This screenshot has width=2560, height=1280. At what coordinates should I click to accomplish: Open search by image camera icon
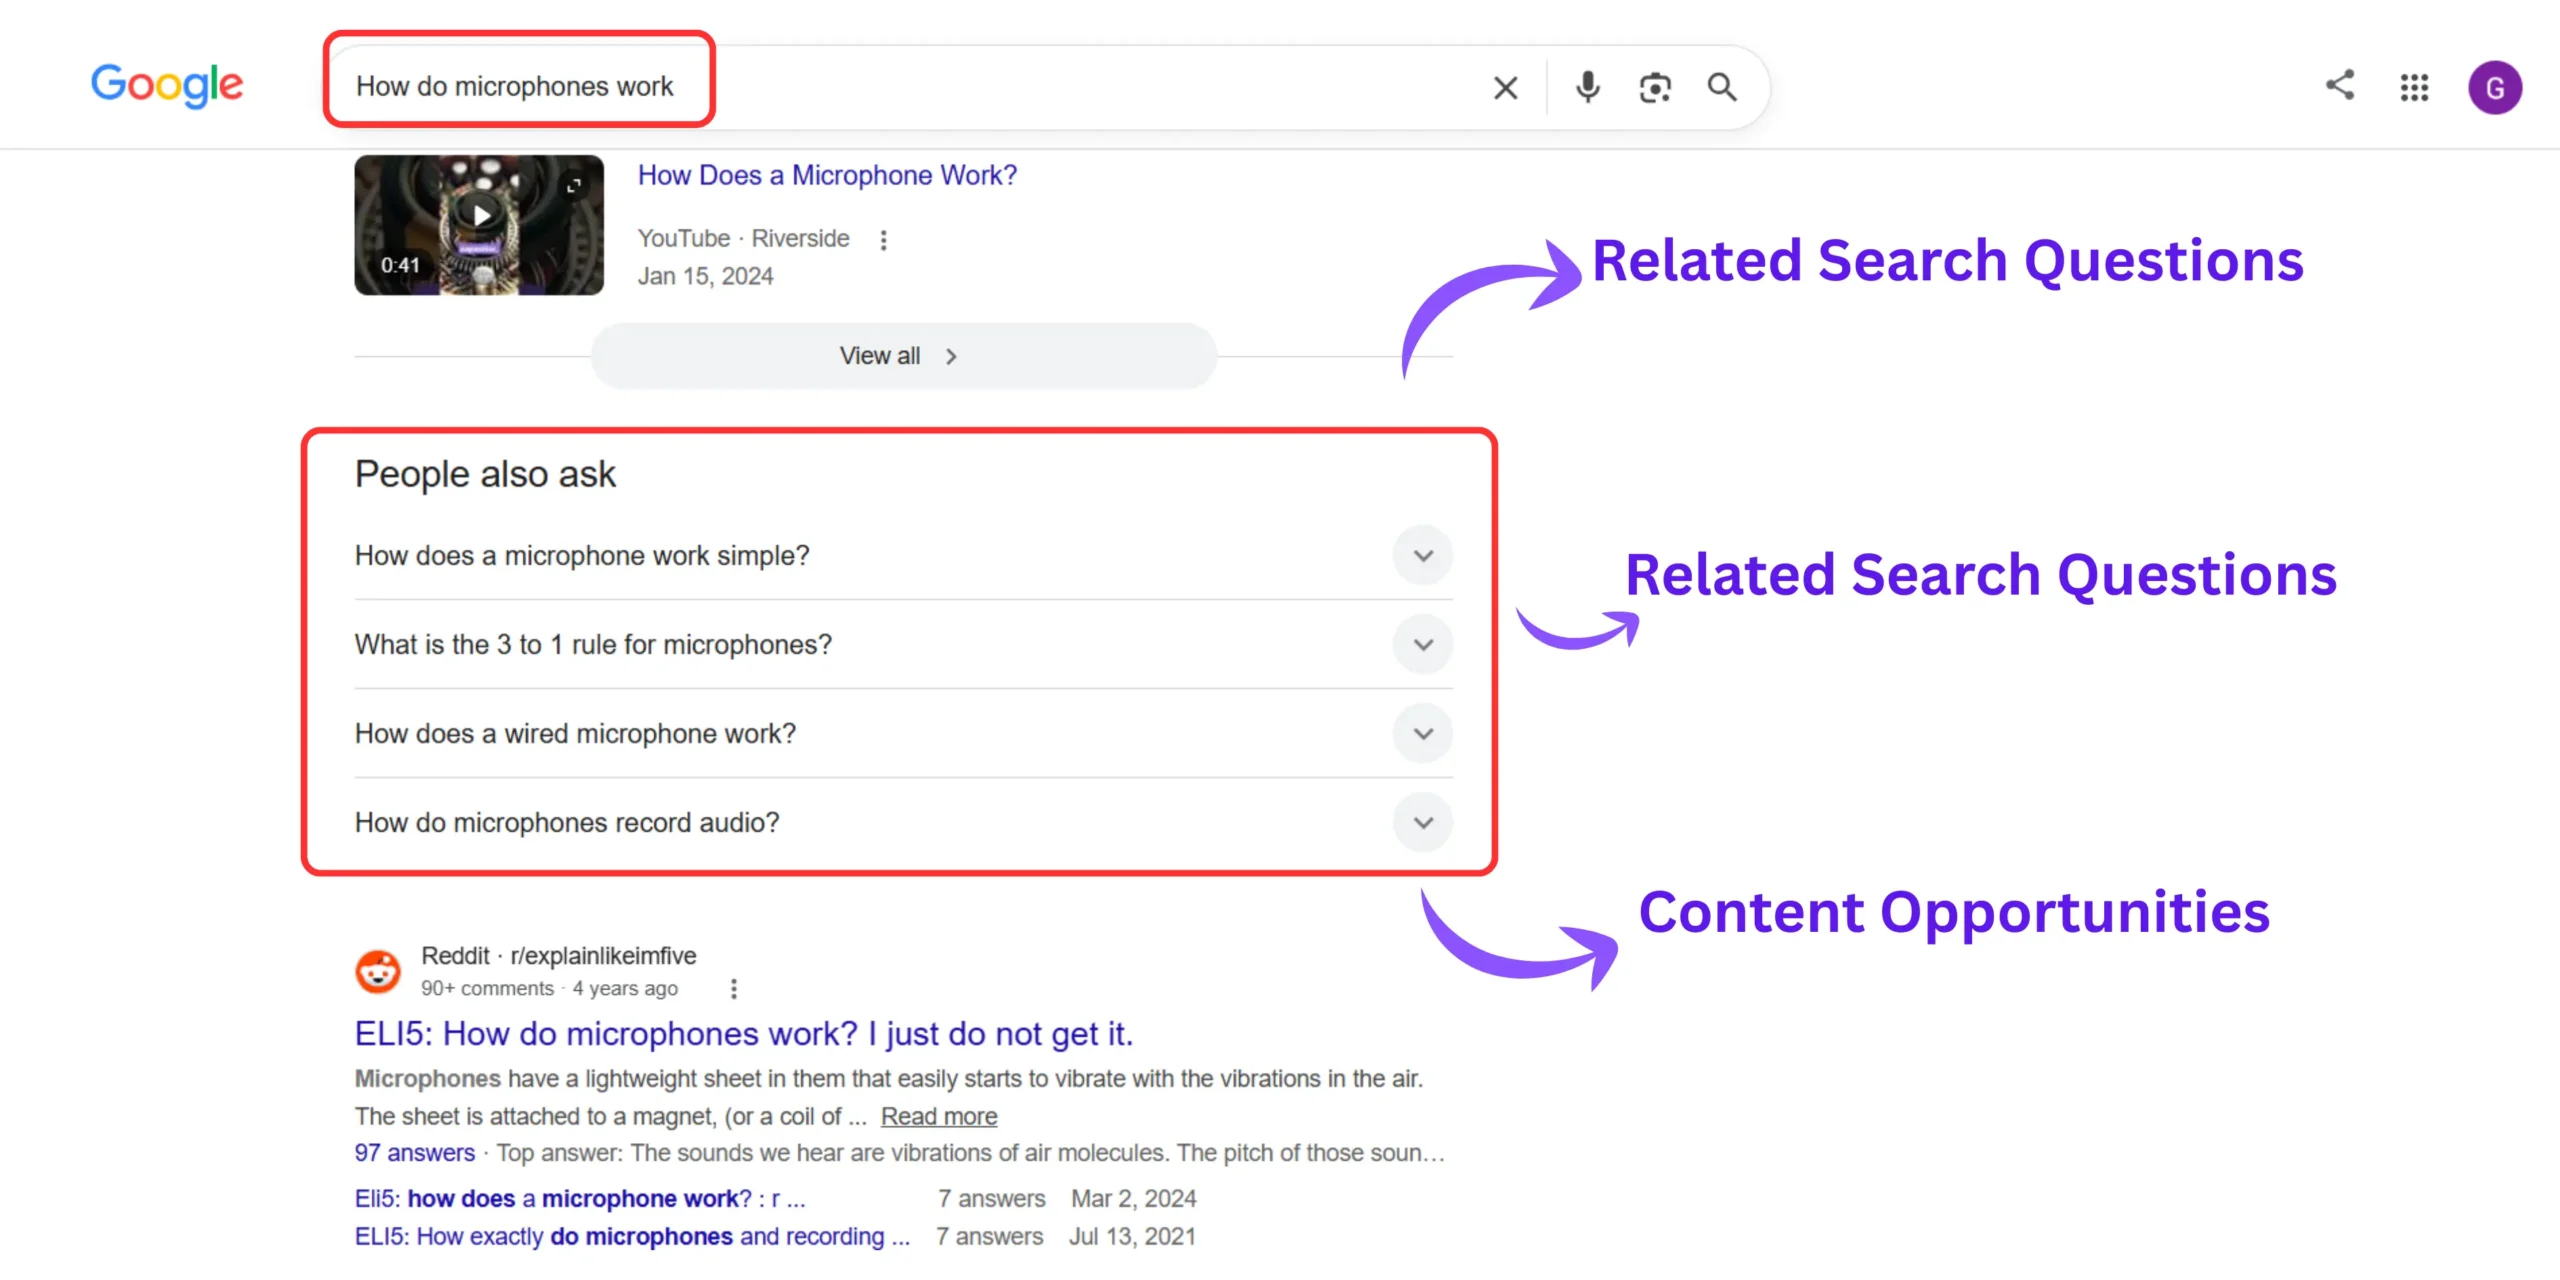point(1655,88)
